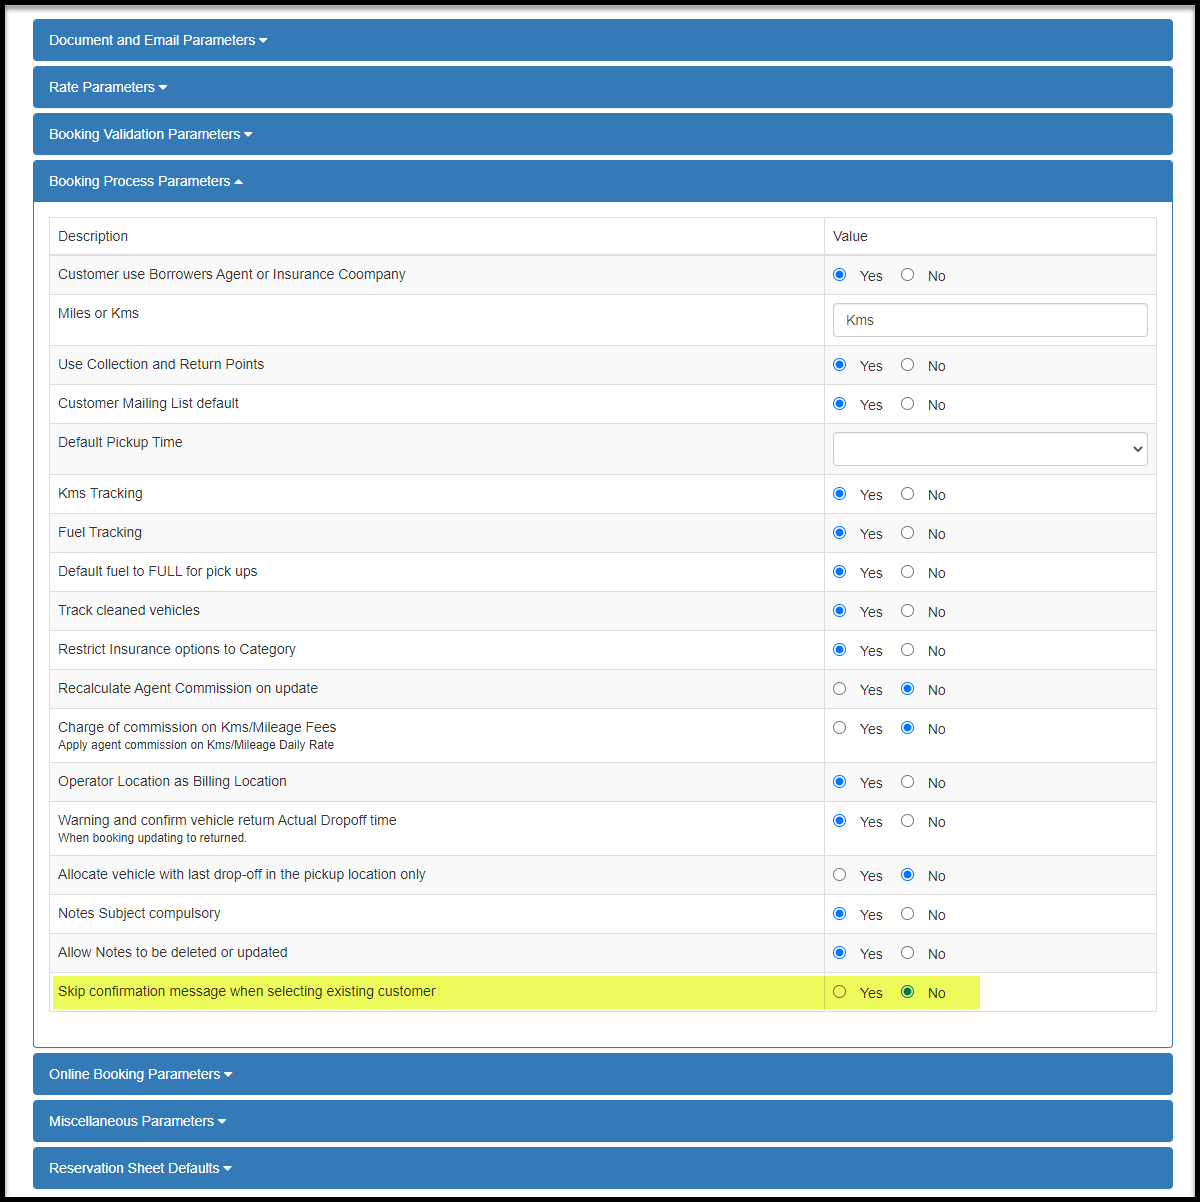Select No for Restrict Insurance options to Category

pyautogui.click(x=907, y=649)
